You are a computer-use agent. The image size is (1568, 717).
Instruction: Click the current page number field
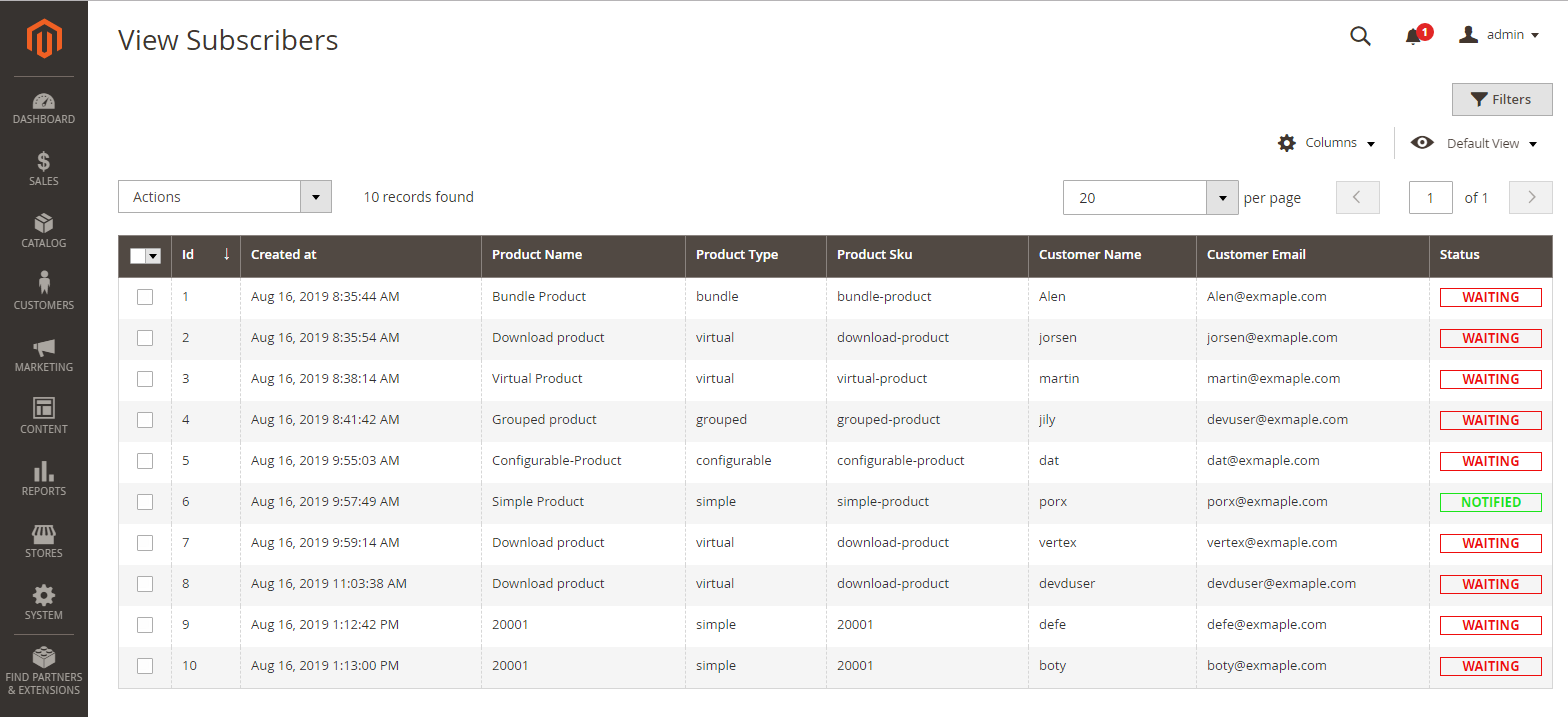1430,198
